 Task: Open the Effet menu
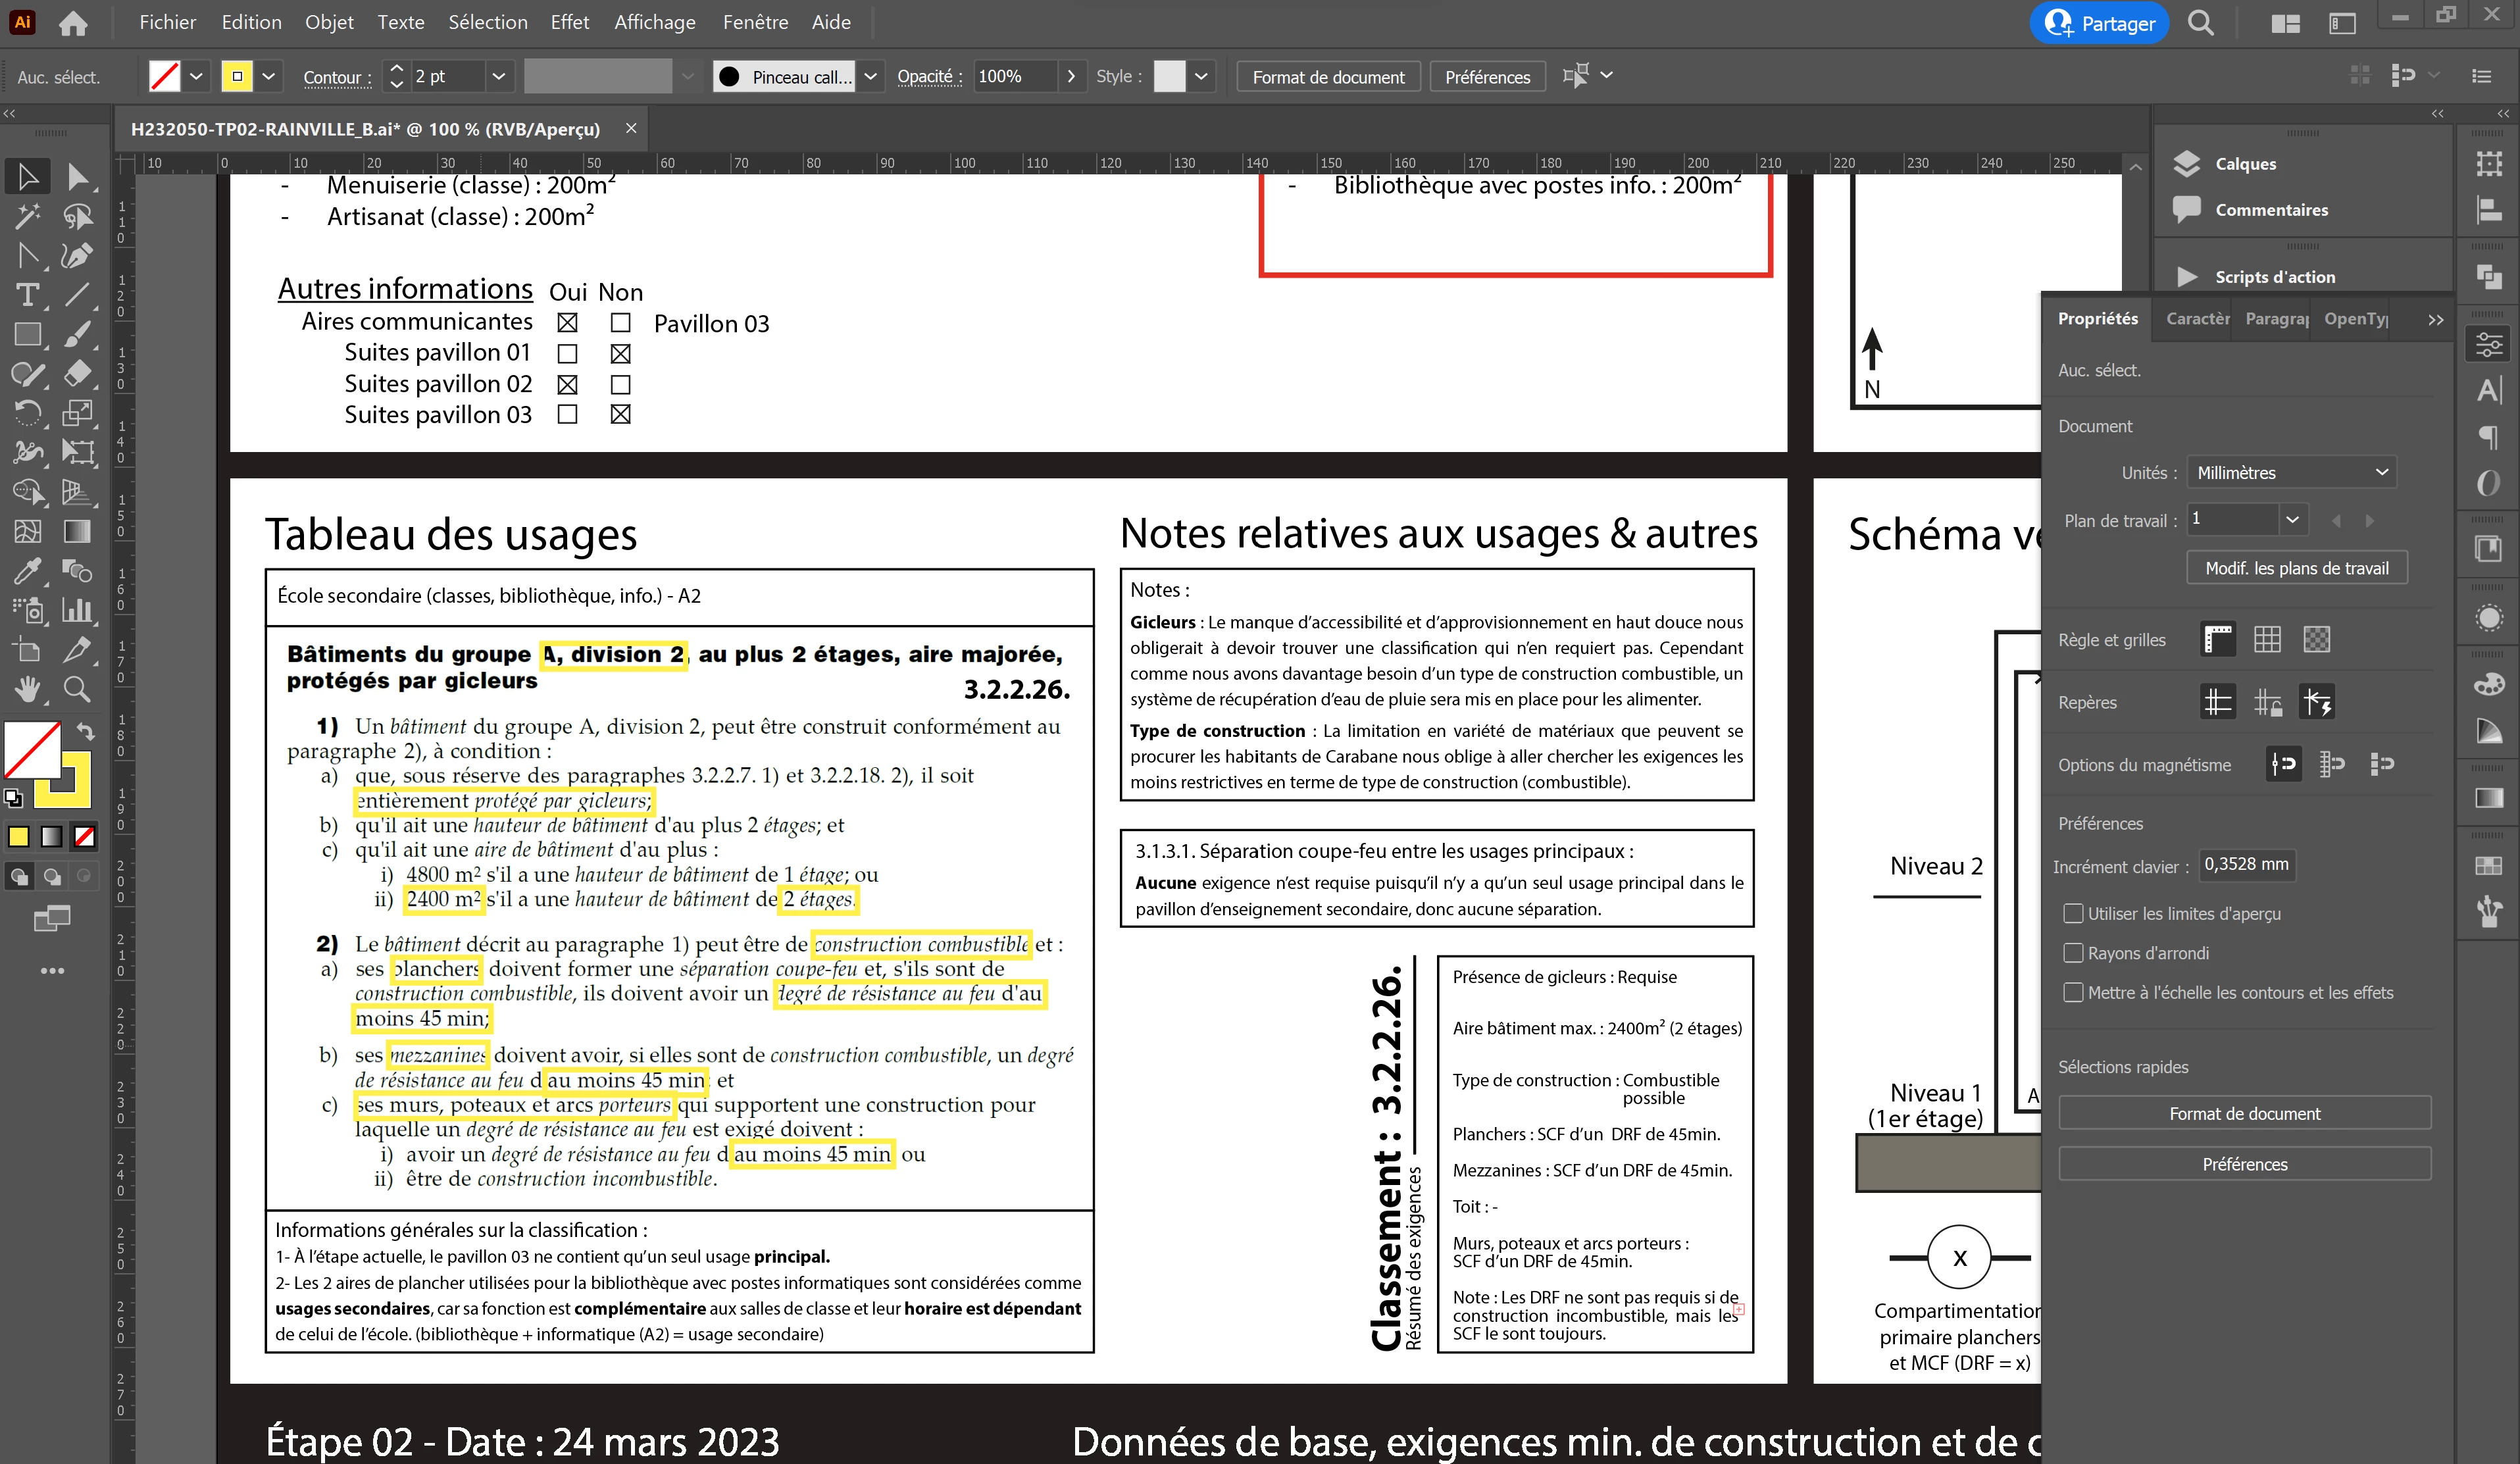[x=569, y=22]
